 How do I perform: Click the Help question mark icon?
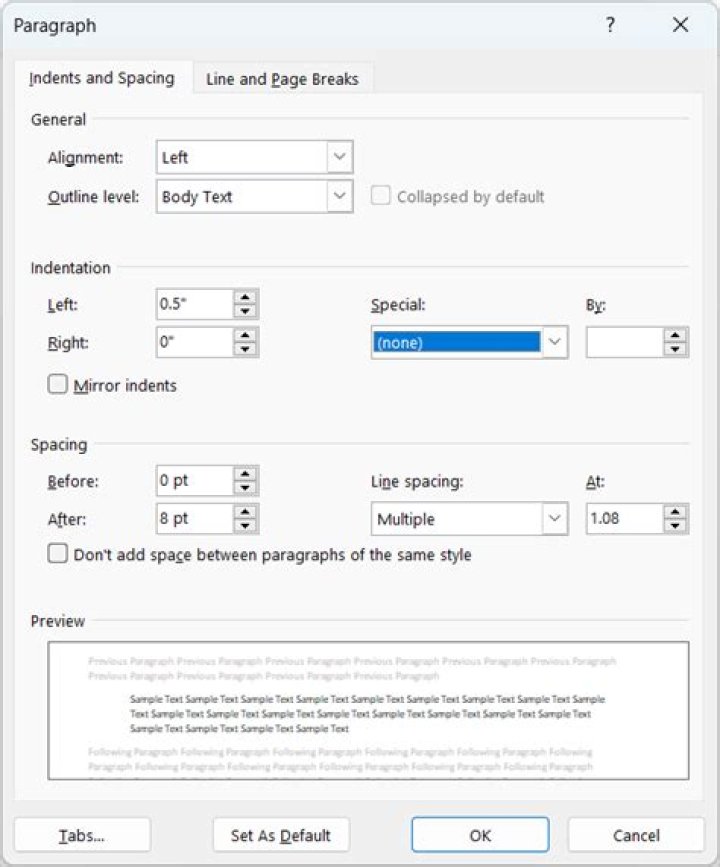[x=609, y=25]
